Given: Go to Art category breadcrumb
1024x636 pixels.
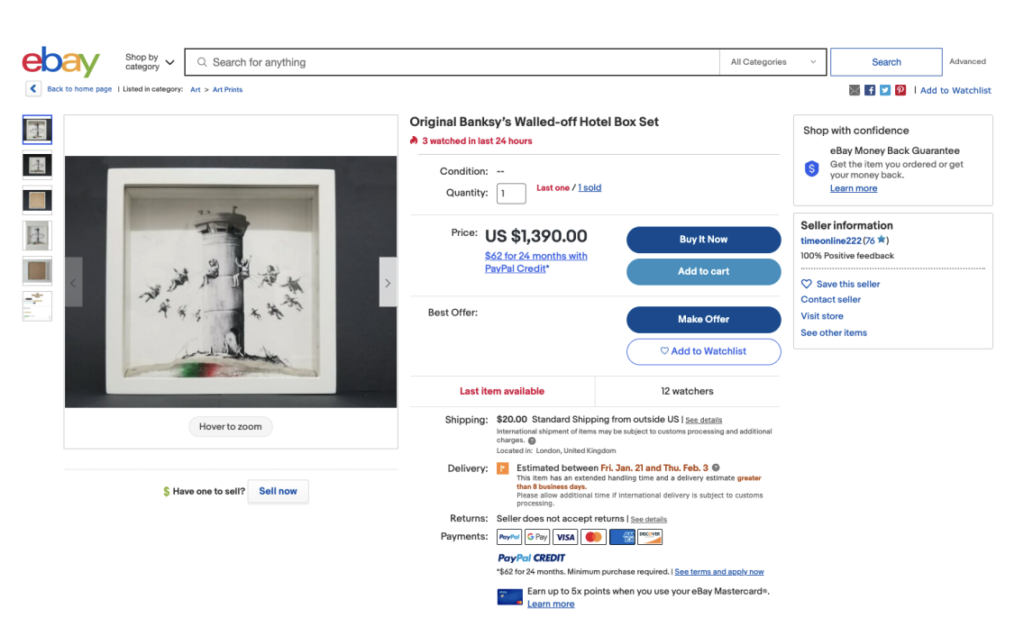Looking at the screenshot, I should 196,90.
